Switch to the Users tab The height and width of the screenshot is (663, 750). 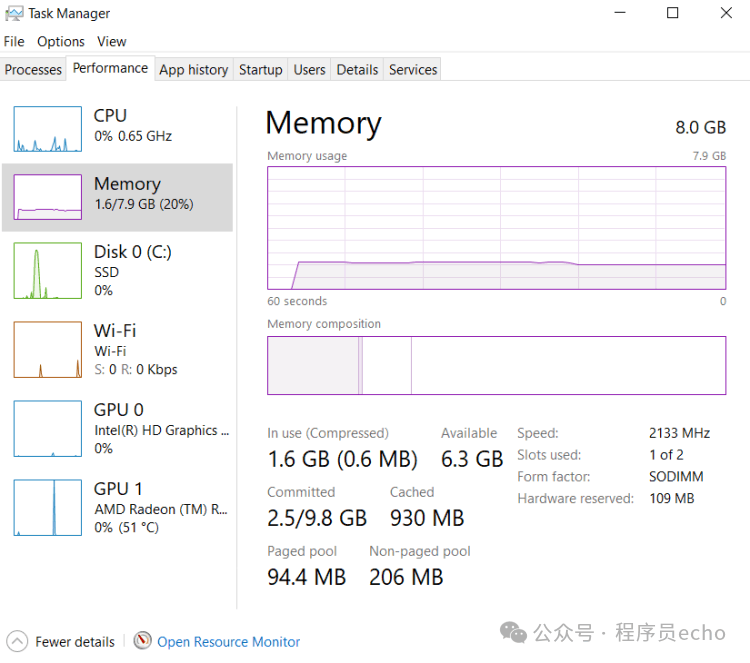(309, 69)
